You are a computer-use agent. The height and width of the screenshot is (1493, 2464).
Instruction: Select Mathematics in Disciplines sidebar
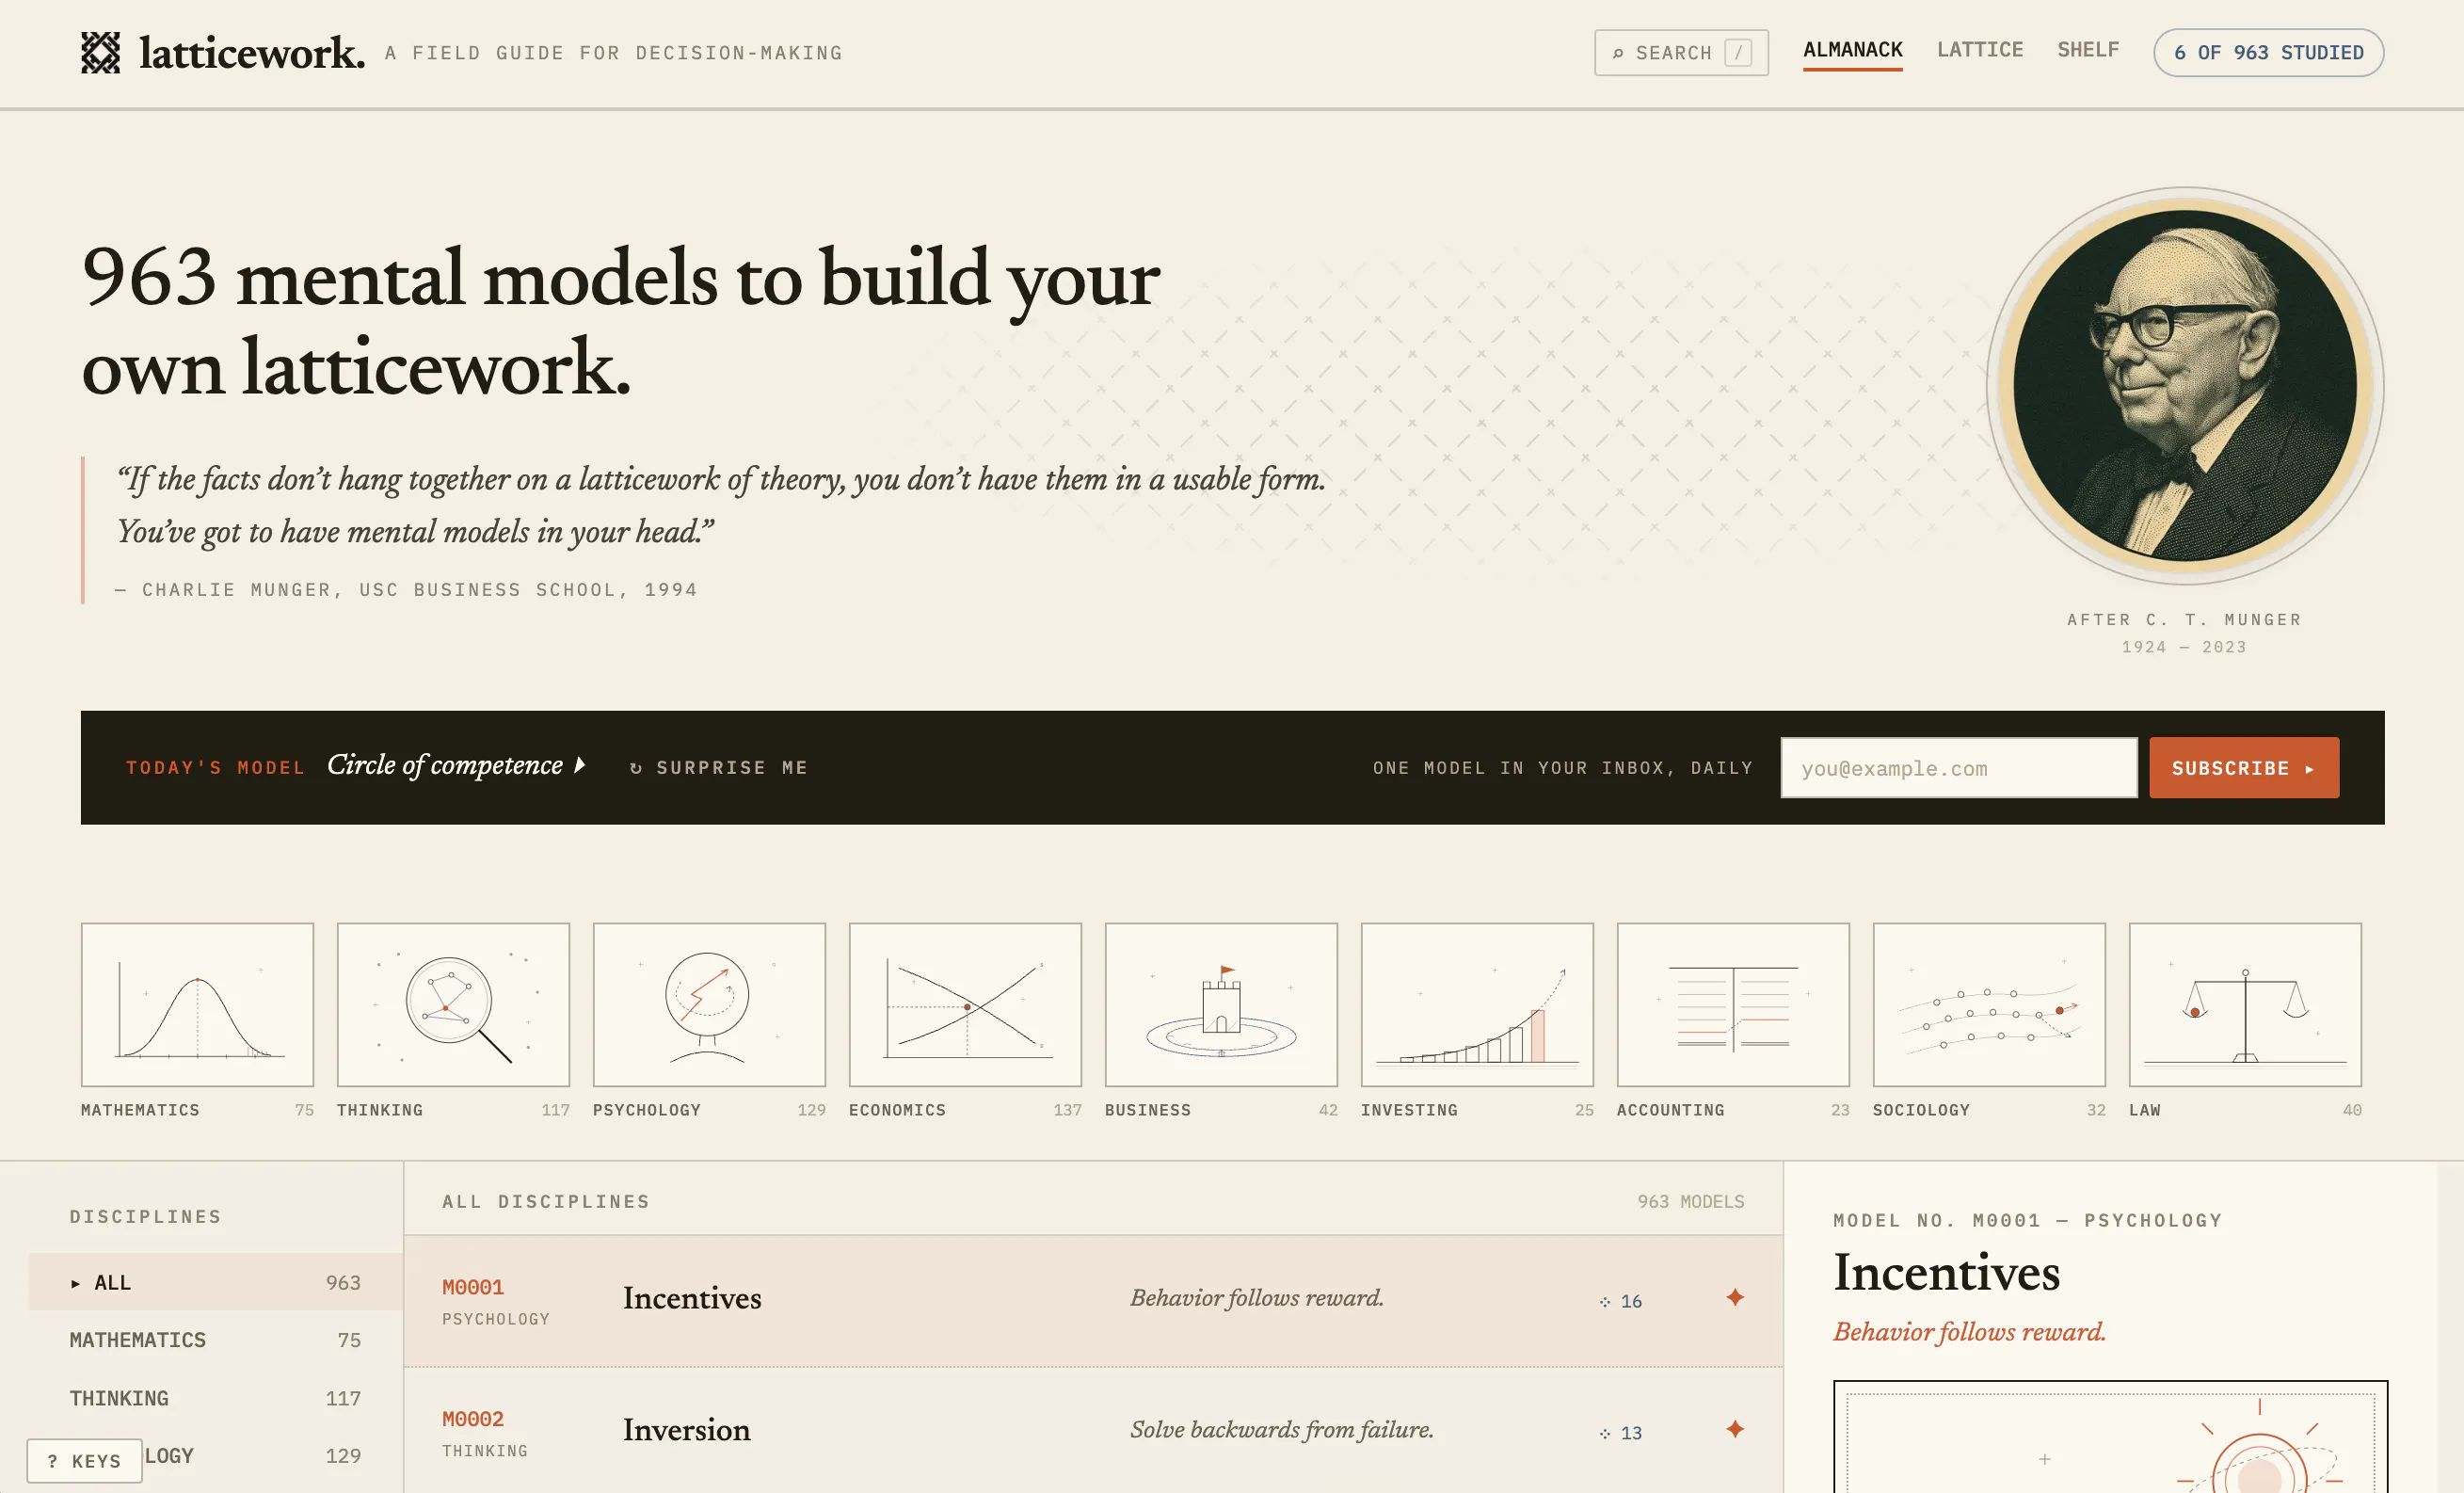[215, 1340]
